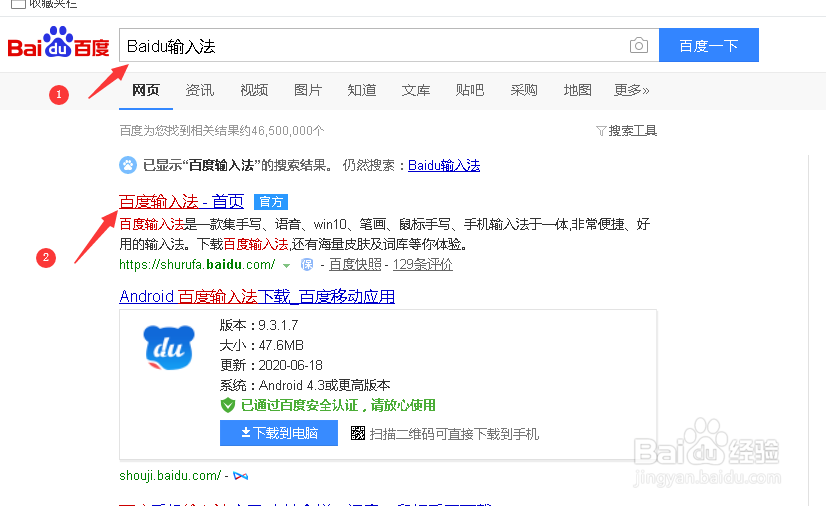Switch to the 视频 tab
The height and width of the screenshot is (506, 826).
tap(254, 90)
